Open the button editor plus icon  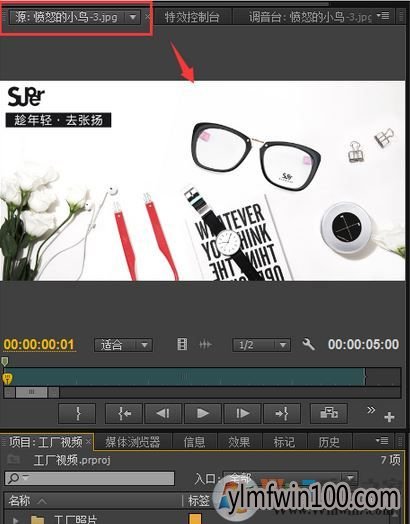(389, 417)
